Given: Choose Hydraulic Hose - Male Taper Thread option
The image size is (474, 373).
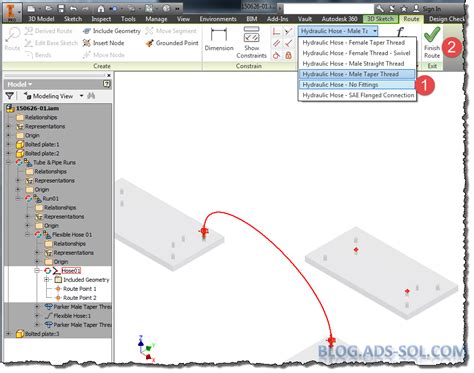Looking at the screenshot, I should [x=357, y=74].
